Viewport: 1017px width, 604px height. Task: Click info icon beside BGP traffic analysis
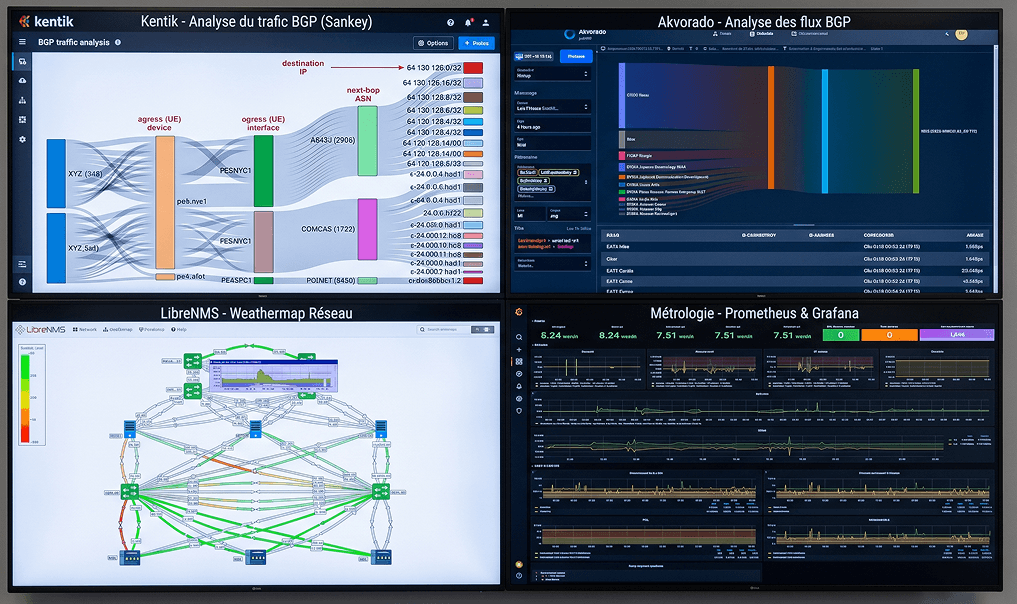pyautogui.click(x=117, y=42)
